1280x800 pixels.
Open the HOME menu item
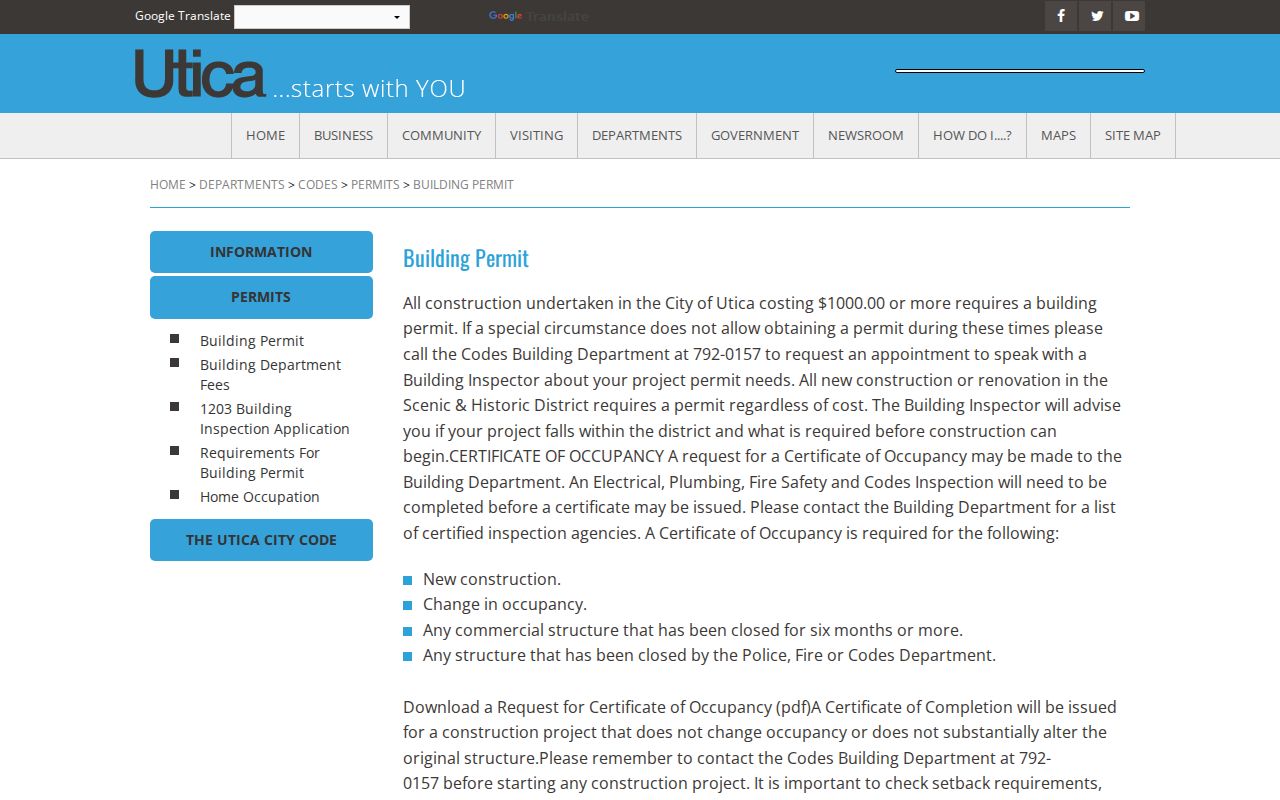tap(265, 136)
